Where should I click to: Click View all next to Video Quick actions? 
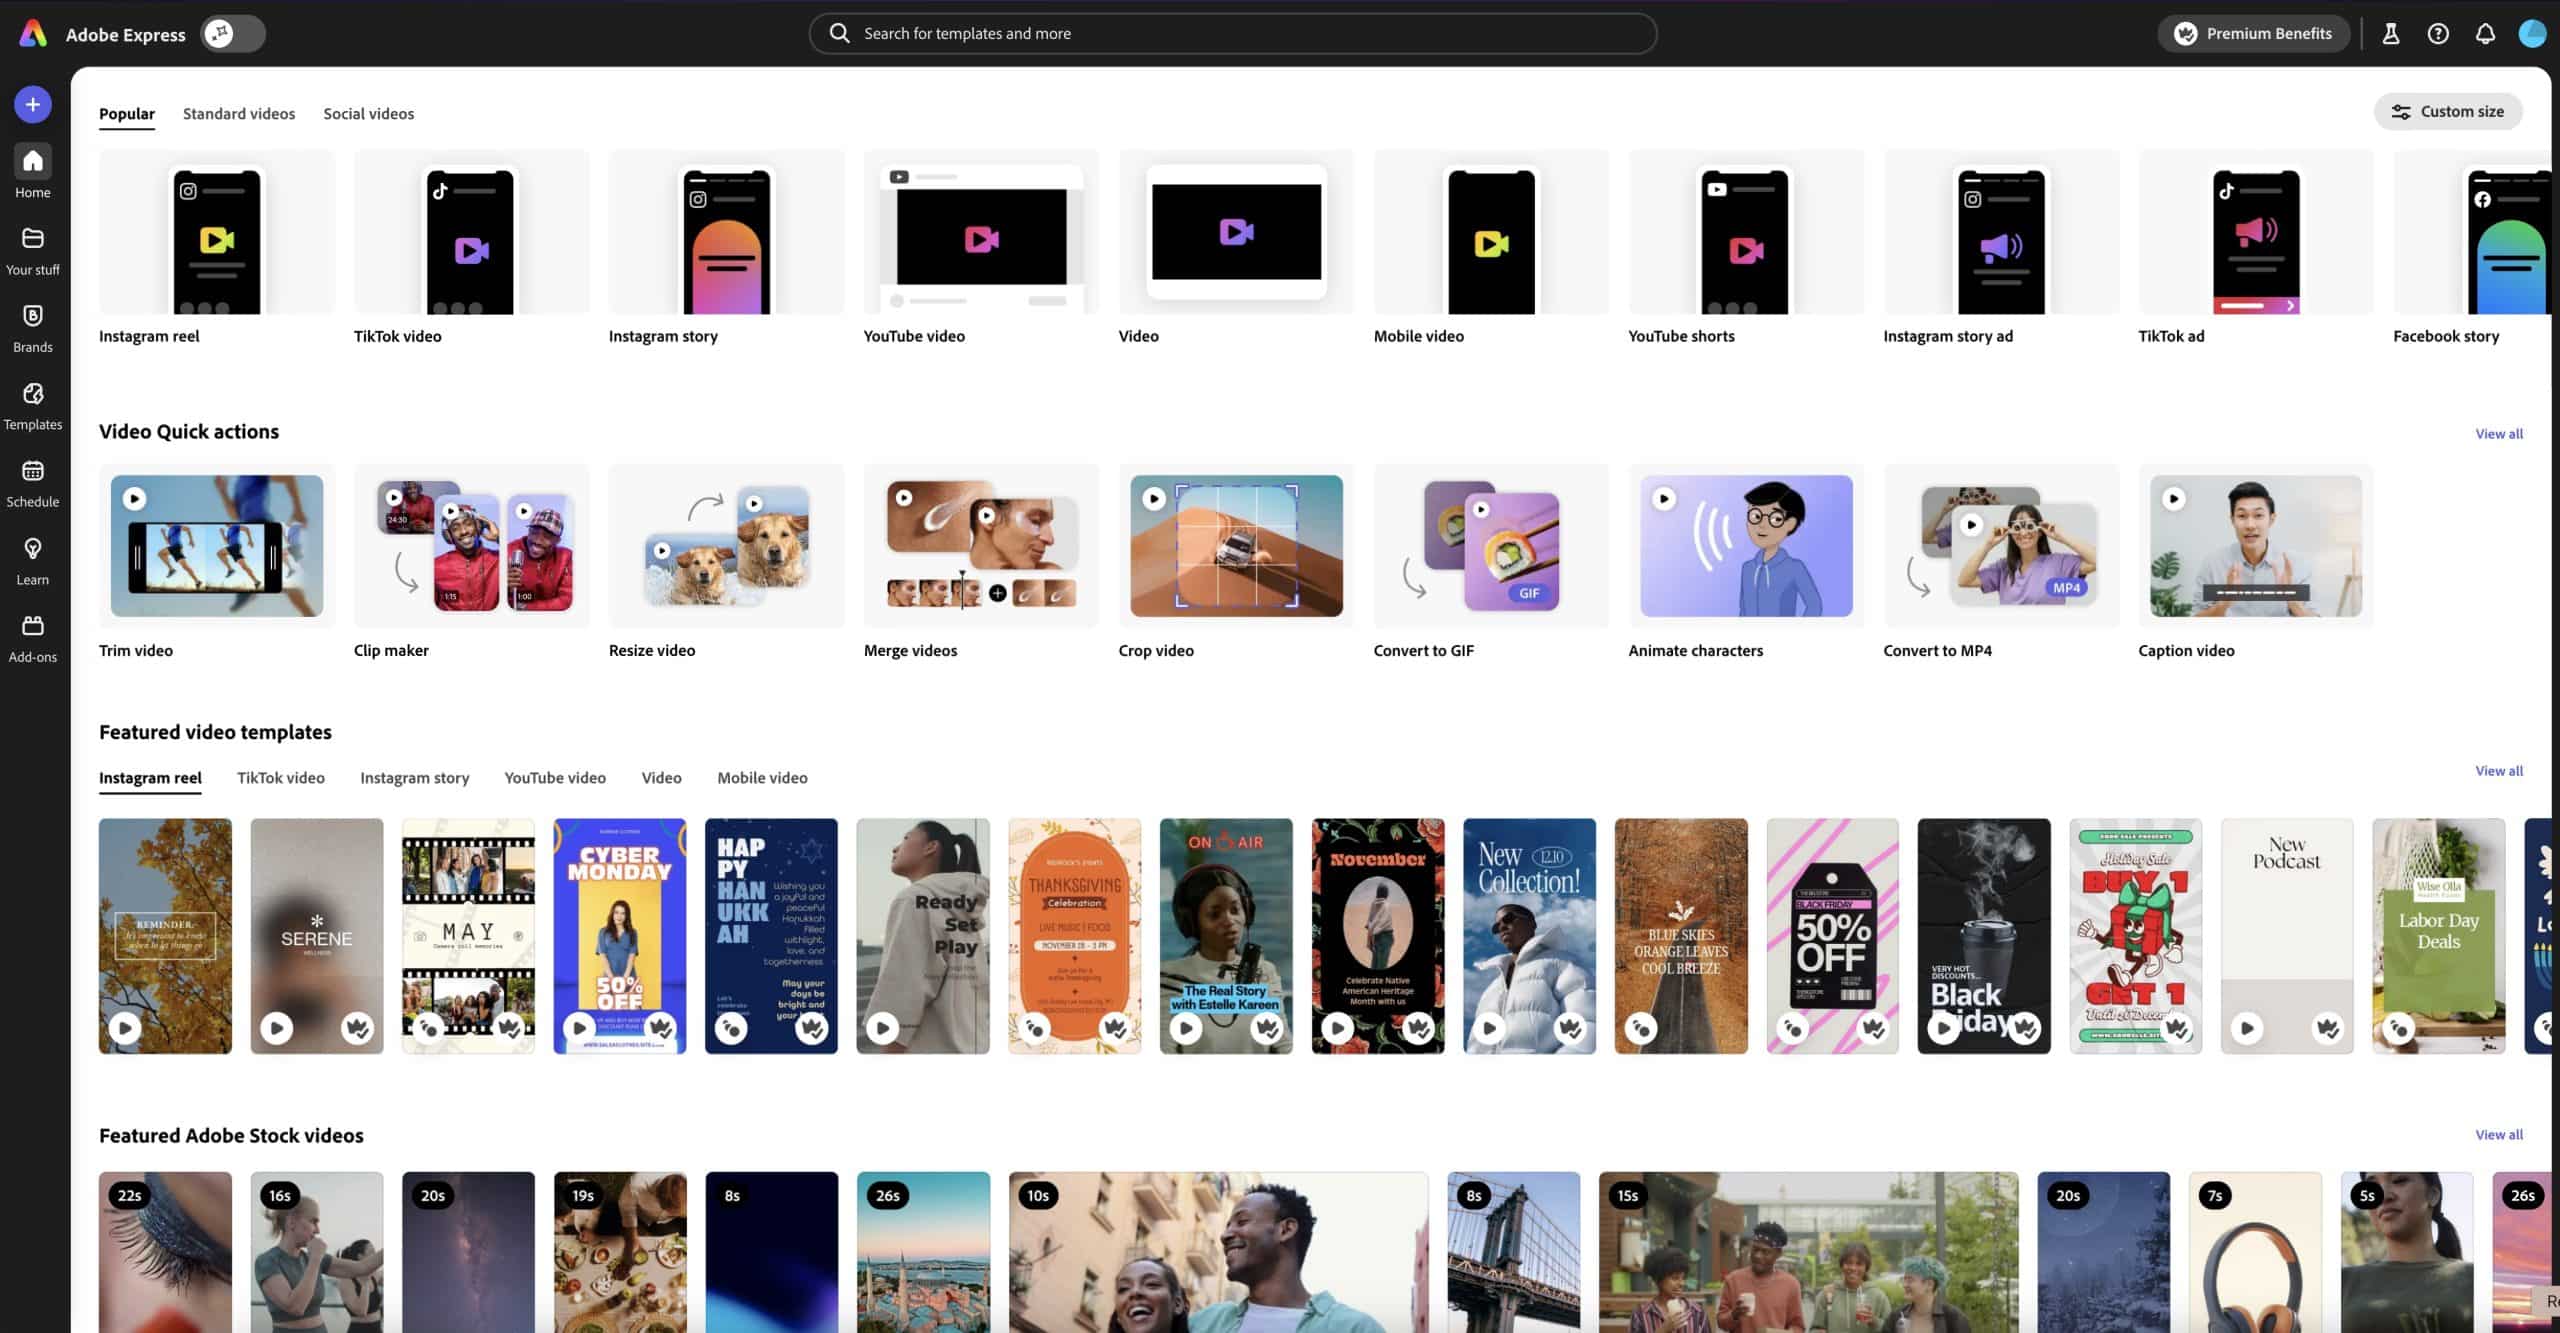[x=2500, y=433]
